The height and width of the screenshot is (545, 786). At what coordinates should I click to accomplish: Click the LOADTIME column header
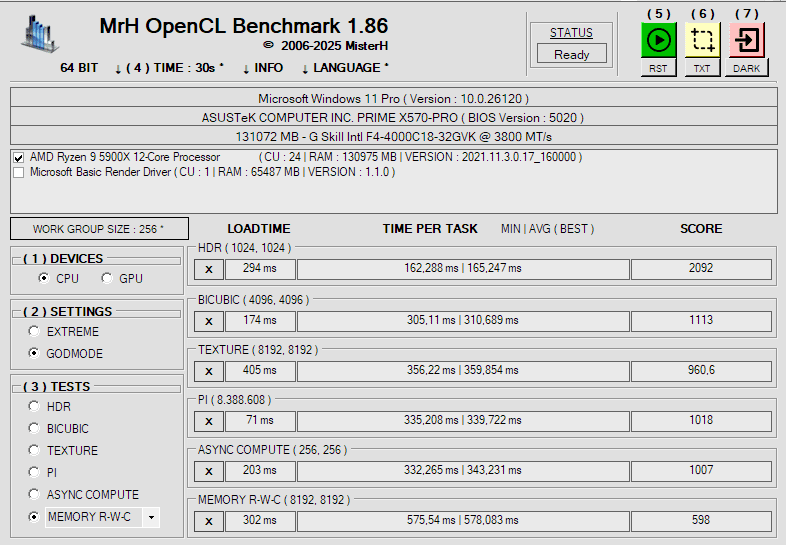click(x=259, y=229)
